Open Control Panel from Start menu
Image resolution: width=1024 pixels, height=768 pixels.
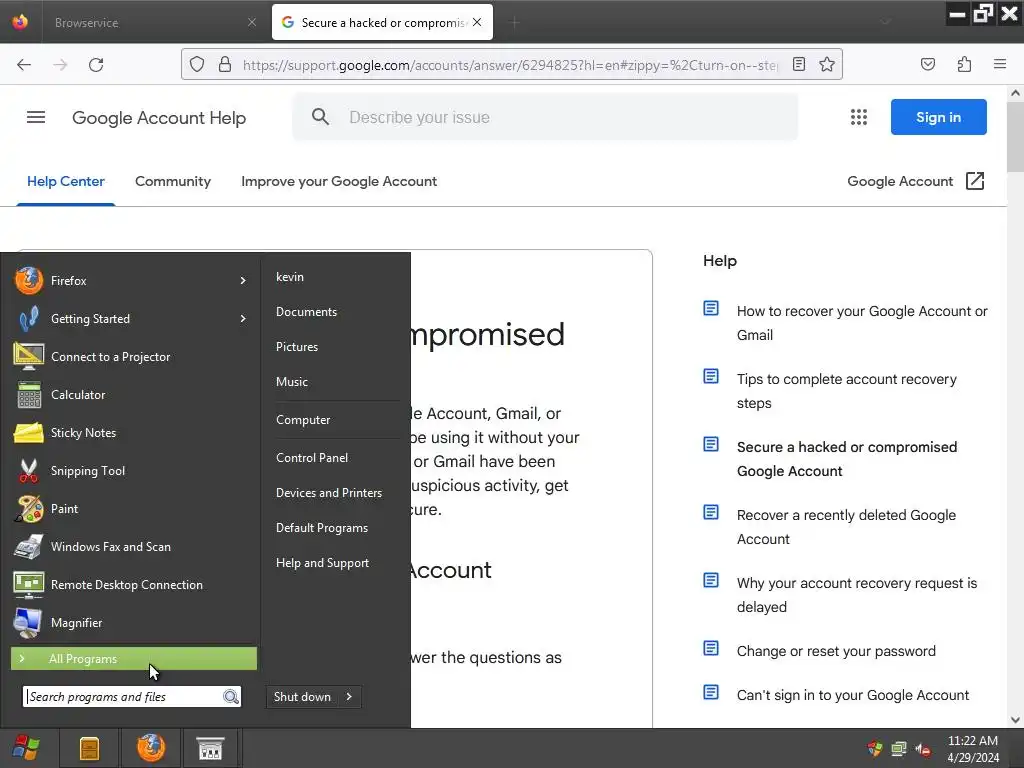tap(312, 458)
